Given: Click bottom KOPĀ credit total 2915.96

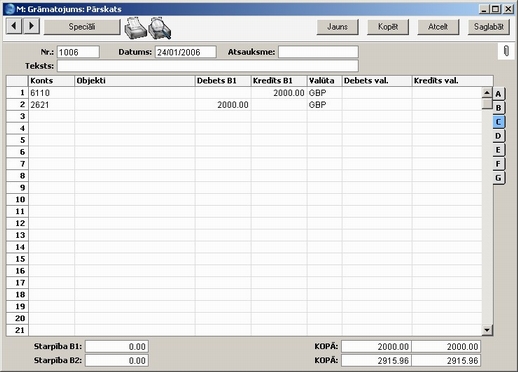Looking at the screenshot, I should click(446, 361).
